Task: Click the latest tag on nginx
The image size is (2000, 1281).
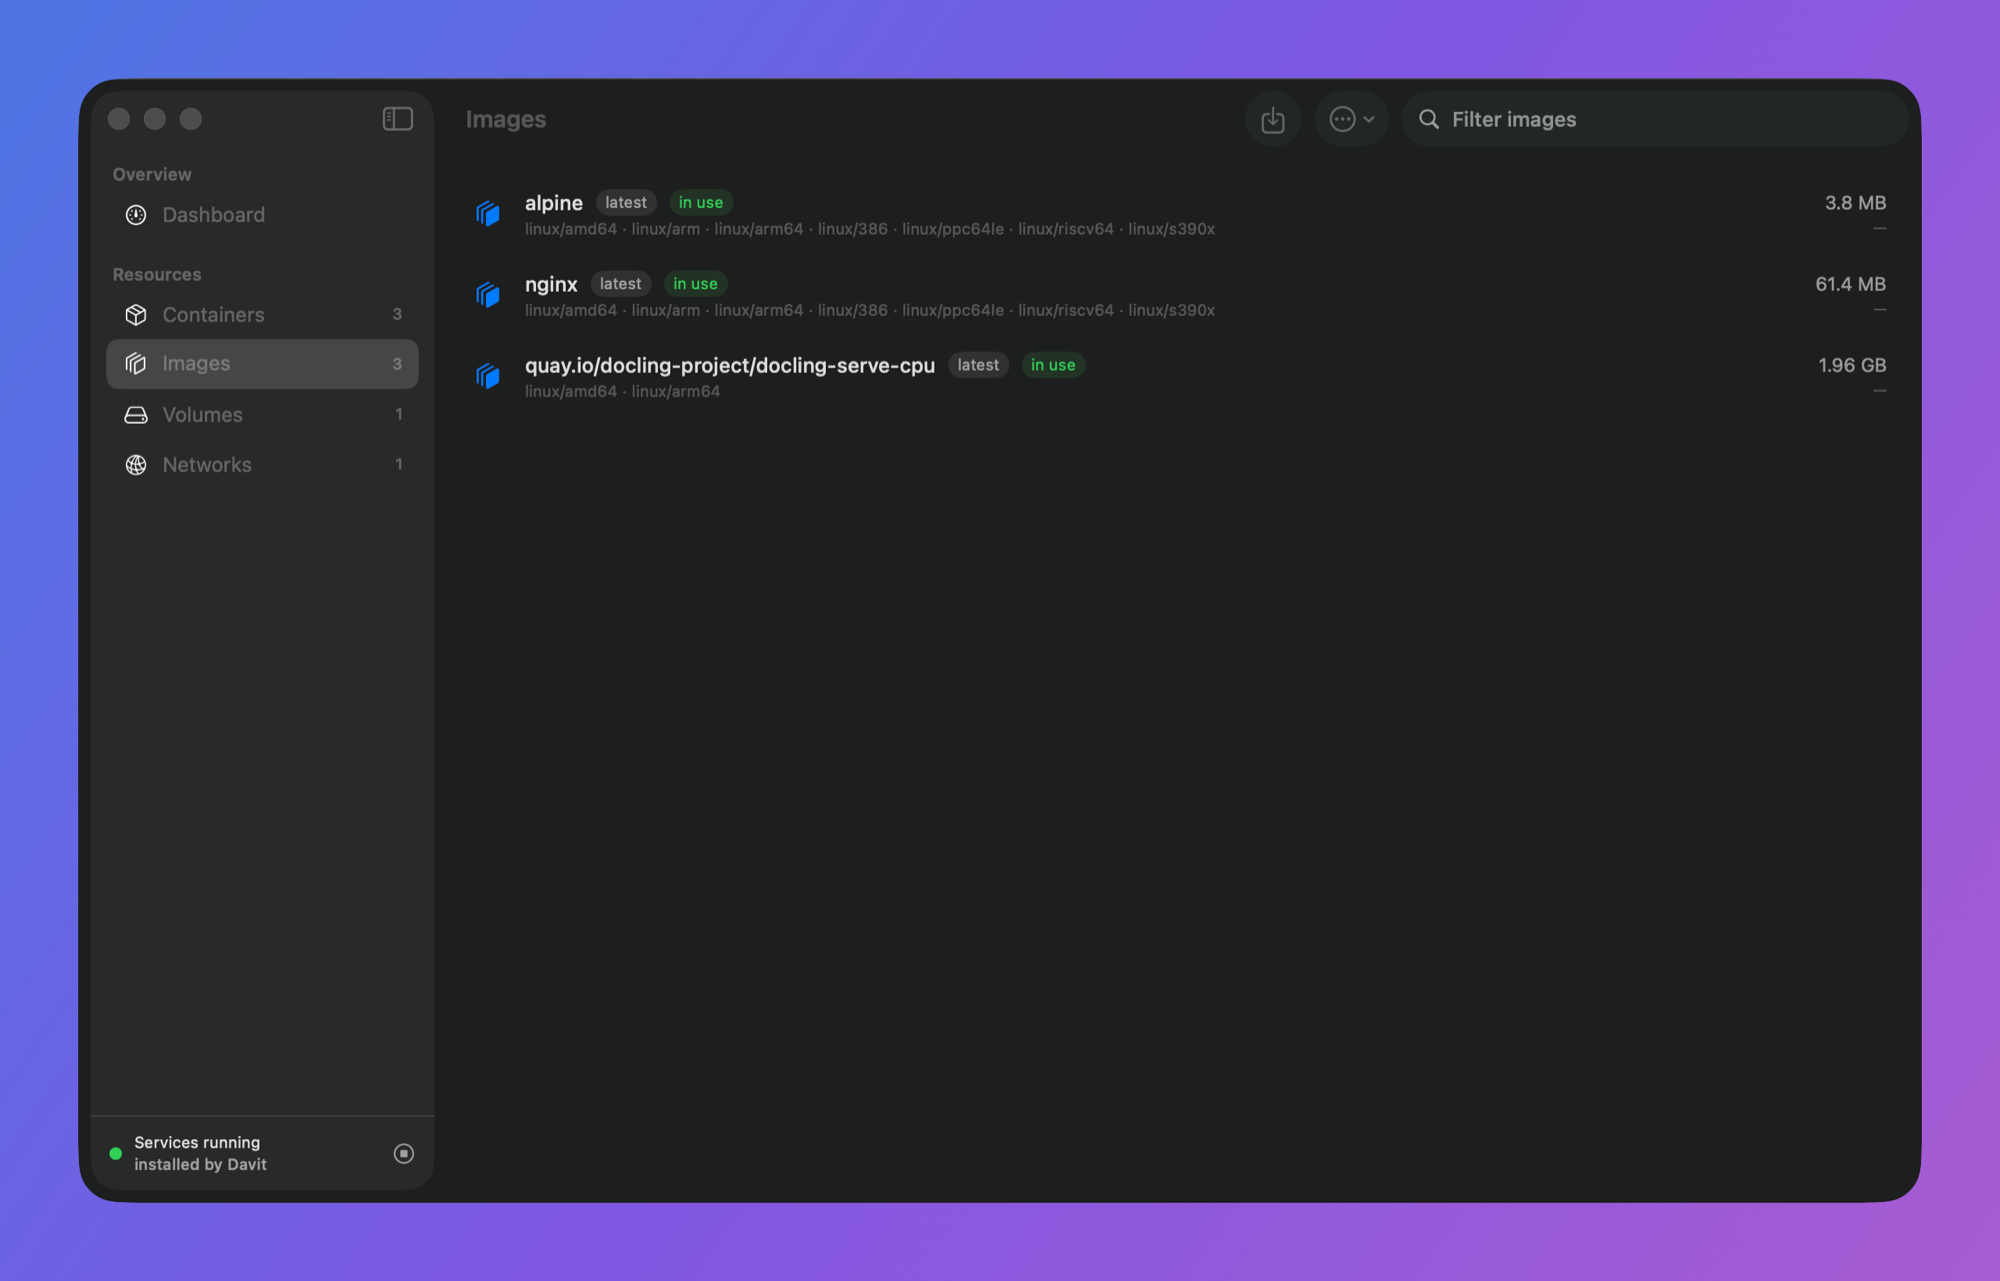Action: tap(620, 284)
